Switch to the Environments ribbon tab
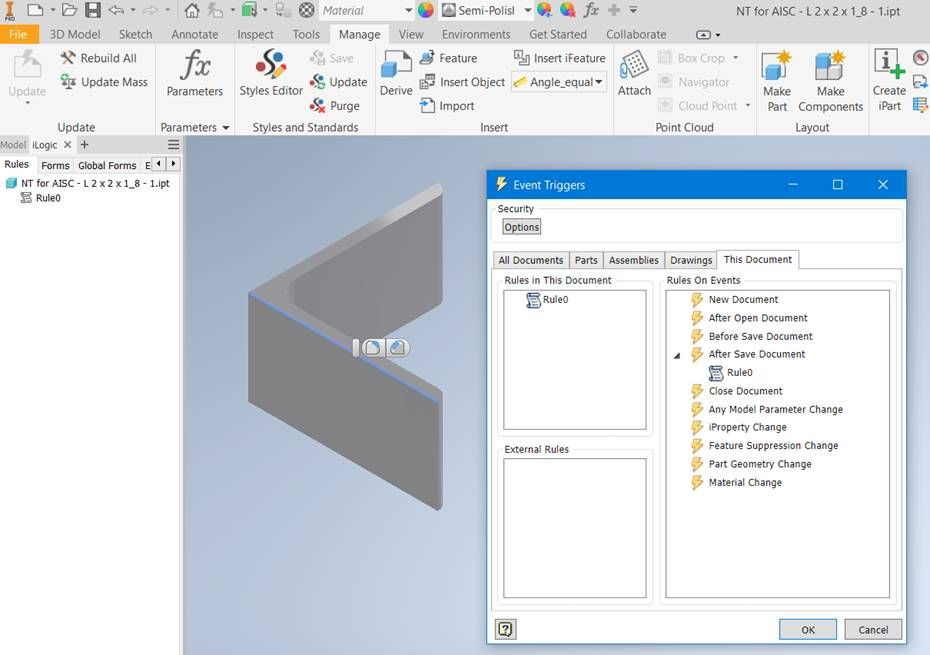This screenshot has height=655, width=930. [x=476, y=34]
